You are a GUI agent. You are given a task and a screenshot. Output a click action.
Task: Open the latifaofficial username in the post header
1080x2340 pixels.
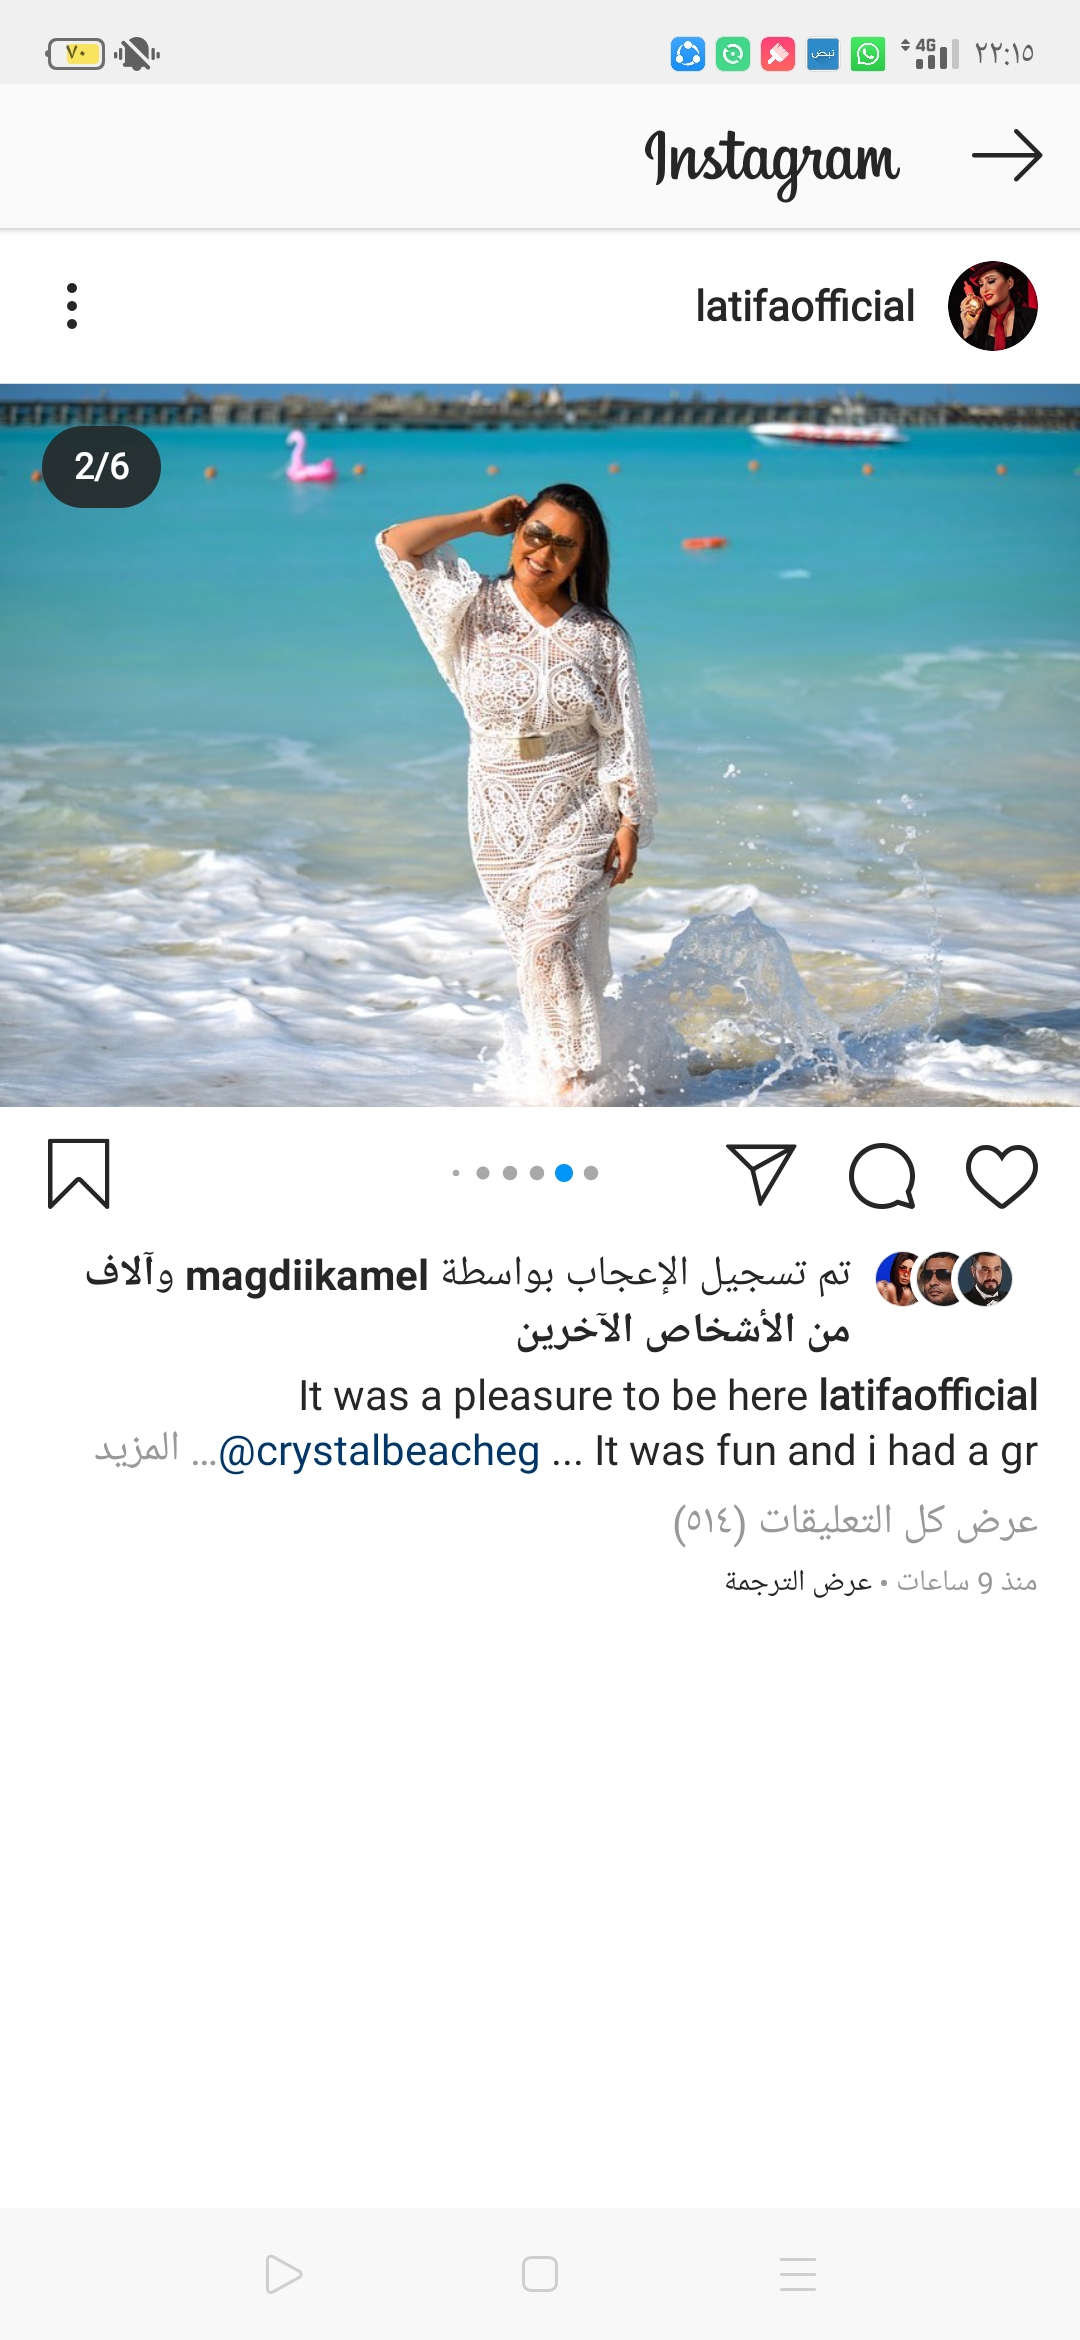click(x=805, y=306)
